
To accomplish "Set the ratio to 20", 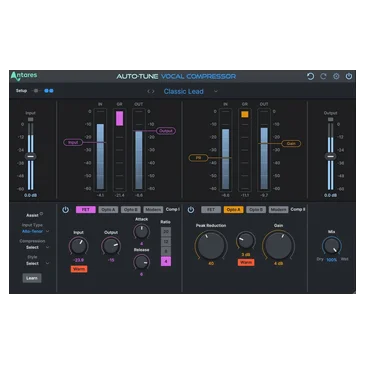I will tap(166, 232).
